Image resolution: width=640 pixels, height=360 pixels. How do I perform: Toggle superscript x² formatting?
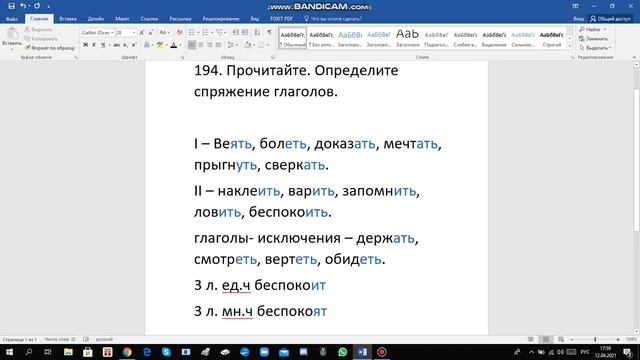(134, 45)
